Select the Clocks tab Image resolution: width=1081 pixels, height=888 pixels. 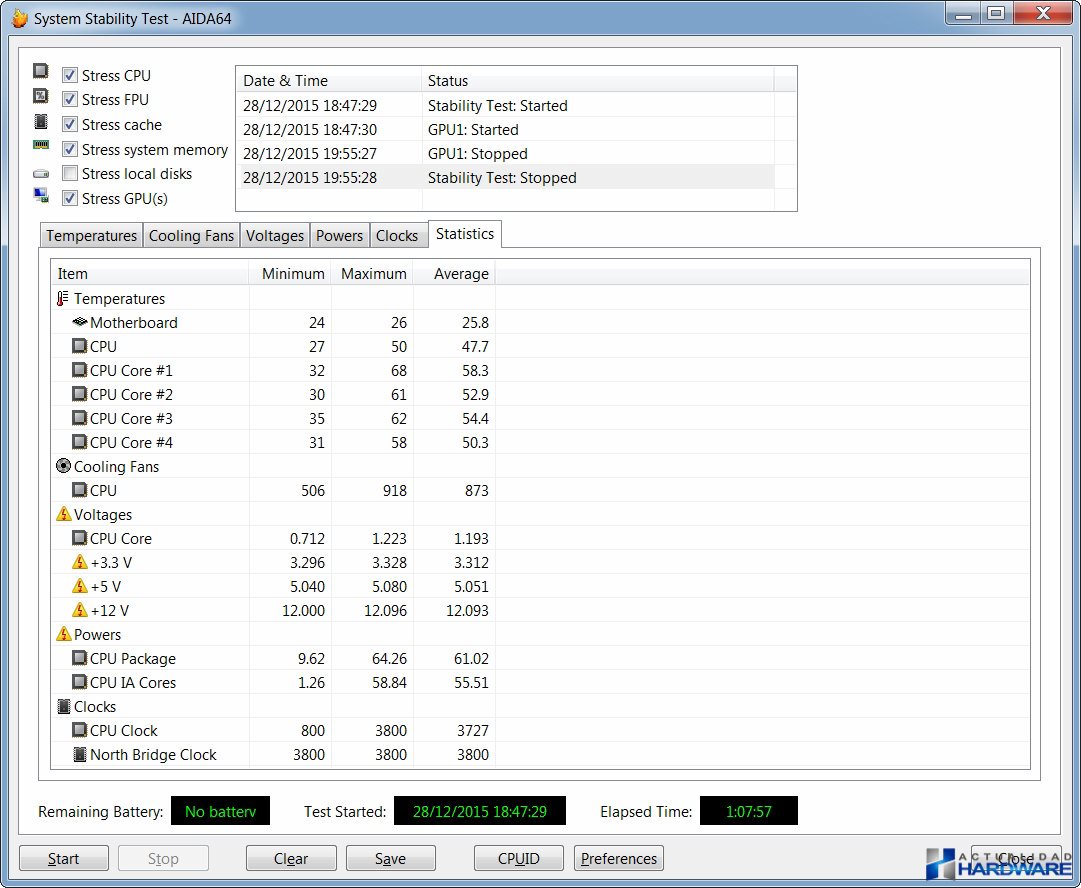coord(397,236)
